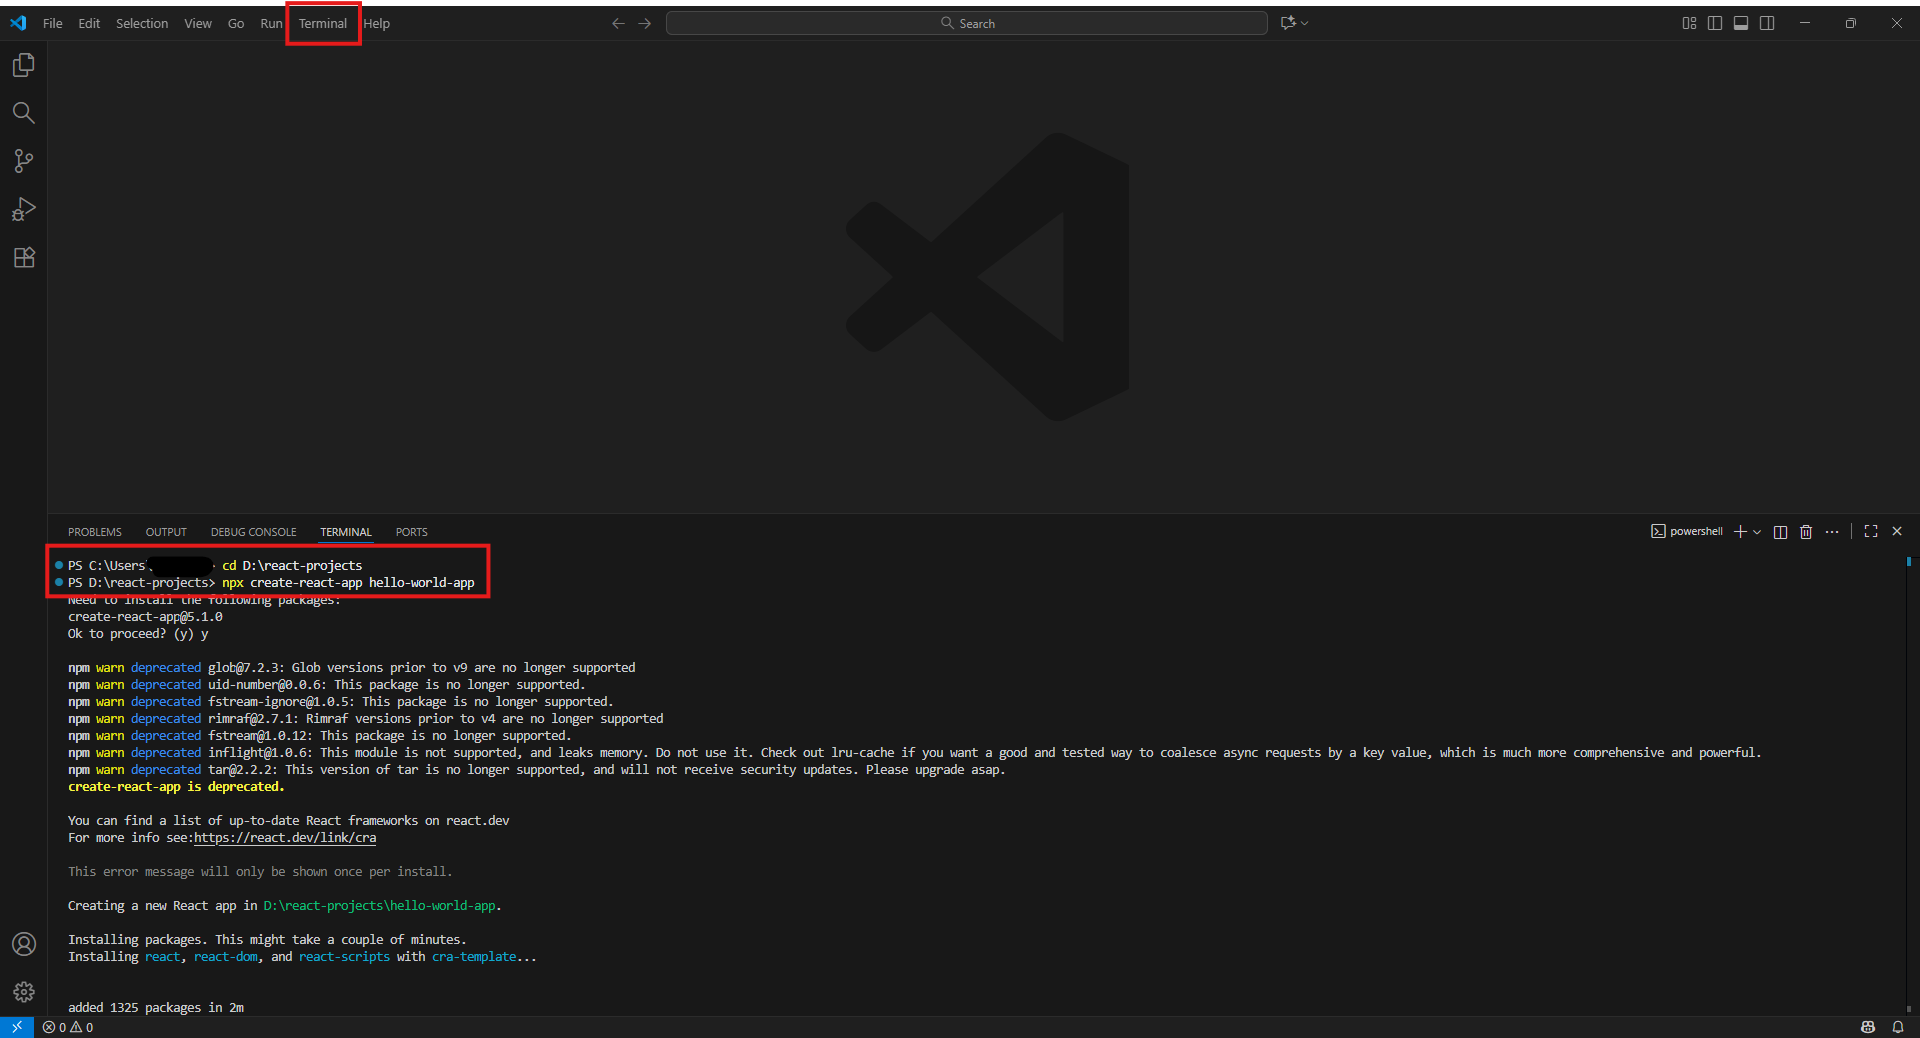Image resolution: width=1920 pixels, height=1038 pixels.
Task: Switch to the DEBUG CONSOLE tab
Action: (x=253, y=532)
